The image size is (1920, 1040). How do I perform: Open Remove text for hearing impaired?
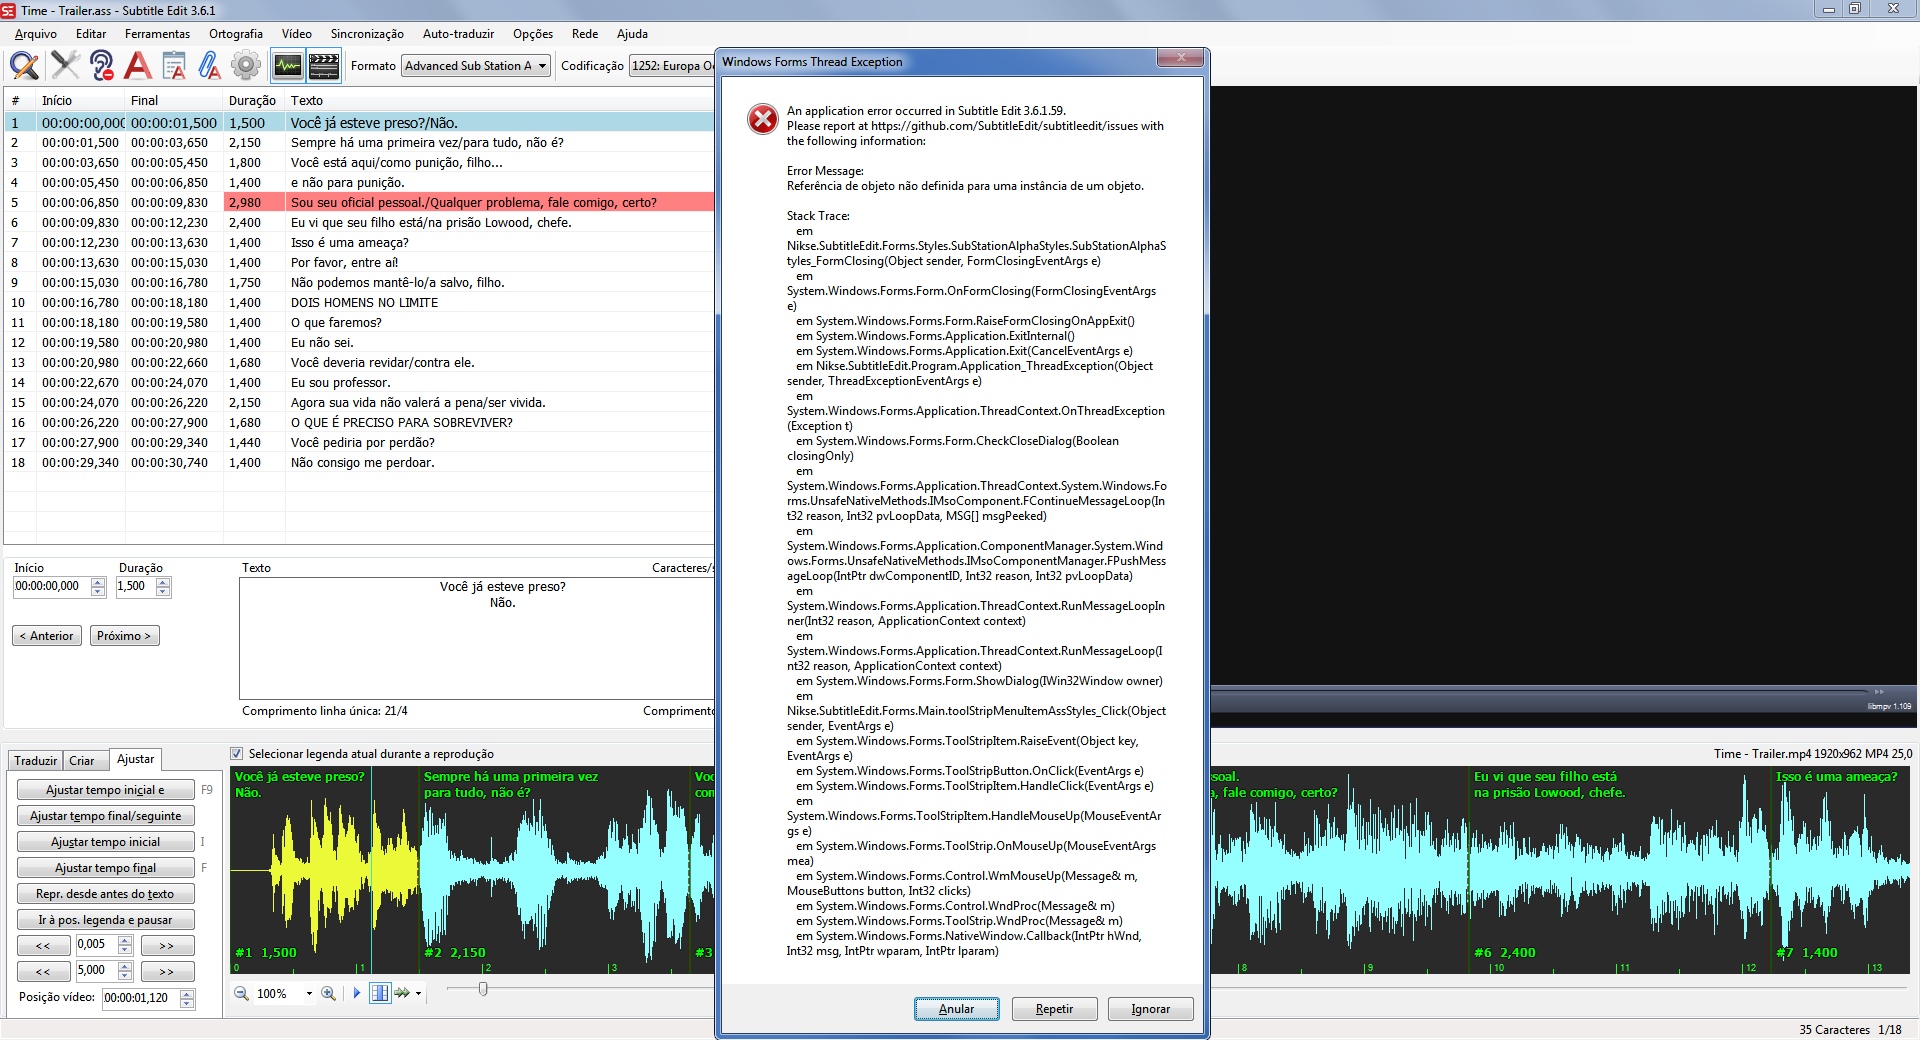pos(103,65)
